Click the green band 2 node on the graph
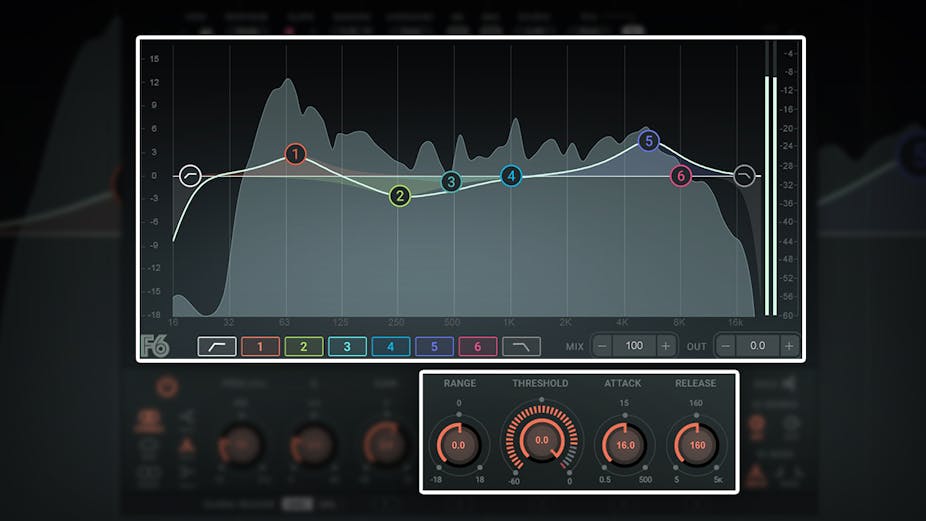926x521 pixels. tap(400, 196)
